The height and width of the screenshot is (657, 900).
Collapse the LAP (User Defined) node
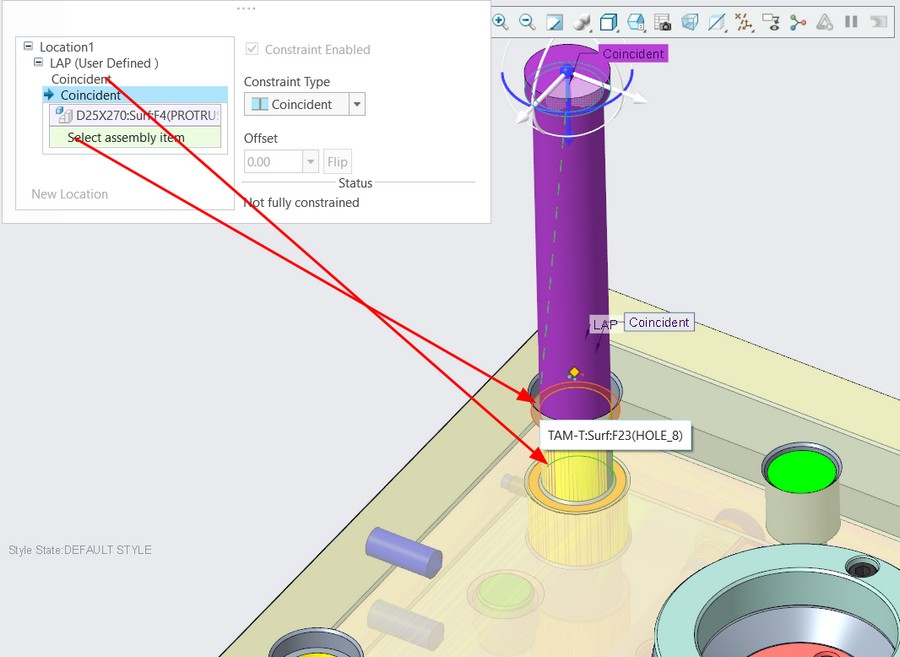[x=38, y=62]
